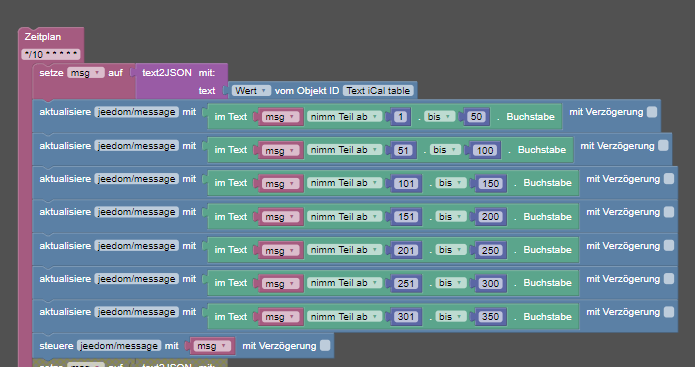Open the msg variable dropdown in the setze block
Image resolution: width=695 pixels, height=367 pixels.
[x=86, y=73]
